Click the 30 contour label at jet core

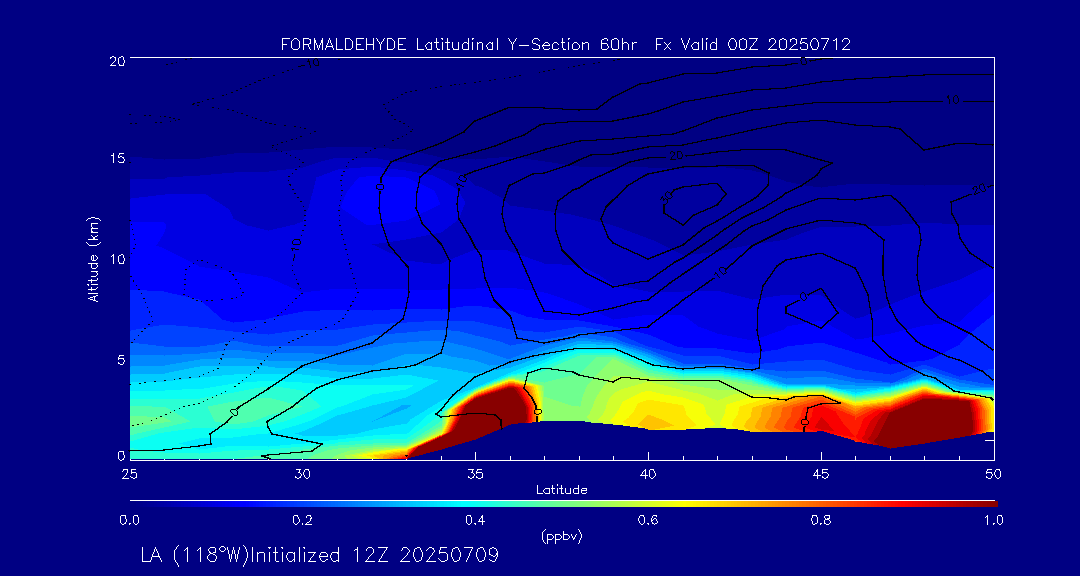pyautogui.click(x=667, y=198)
